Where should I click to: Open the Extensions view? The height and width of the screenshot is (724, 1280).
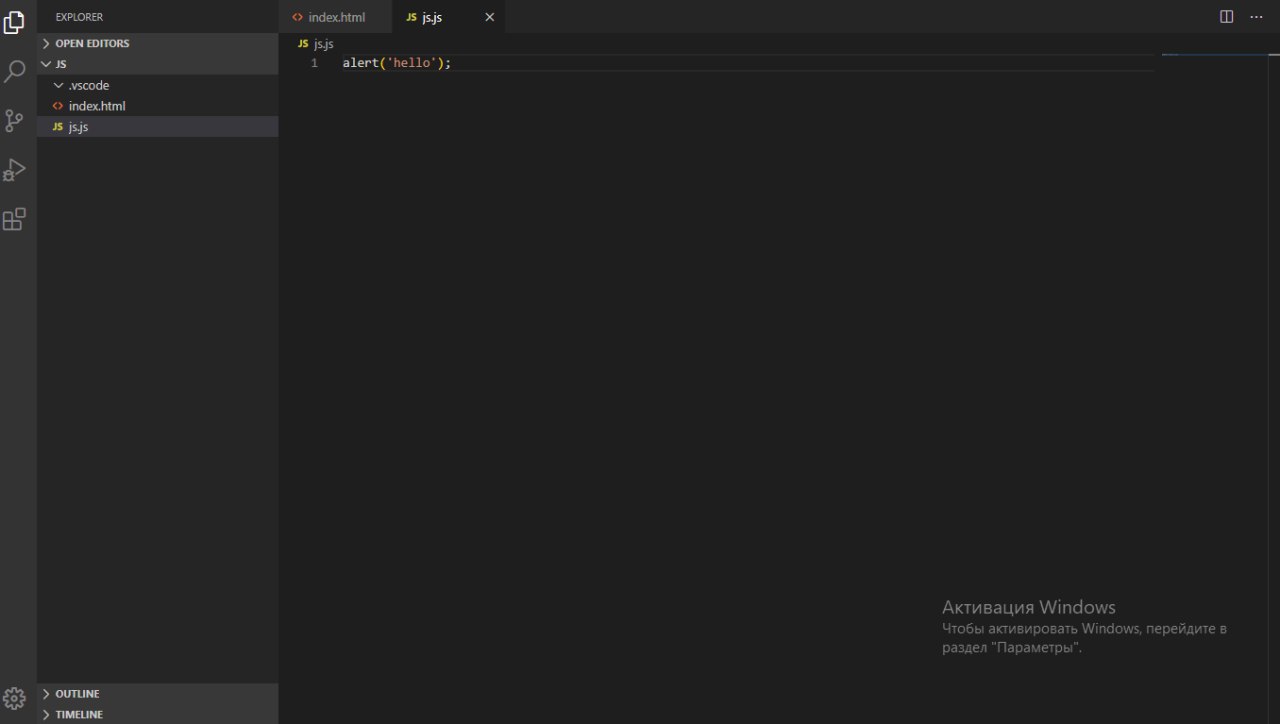click(14, 219)
